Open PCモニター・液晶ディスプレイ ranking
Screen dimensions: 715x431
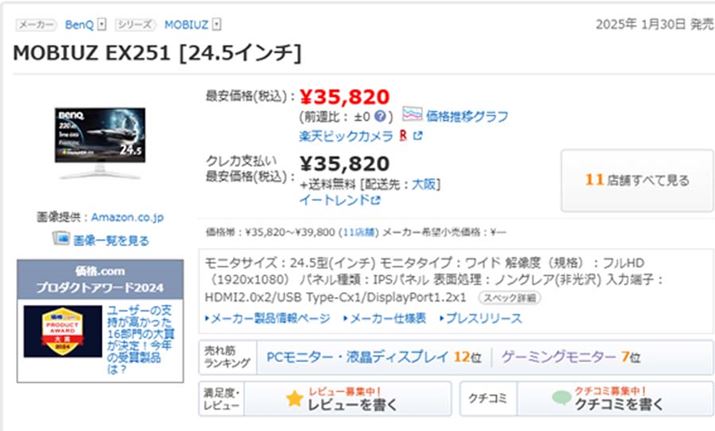point(358,356)
